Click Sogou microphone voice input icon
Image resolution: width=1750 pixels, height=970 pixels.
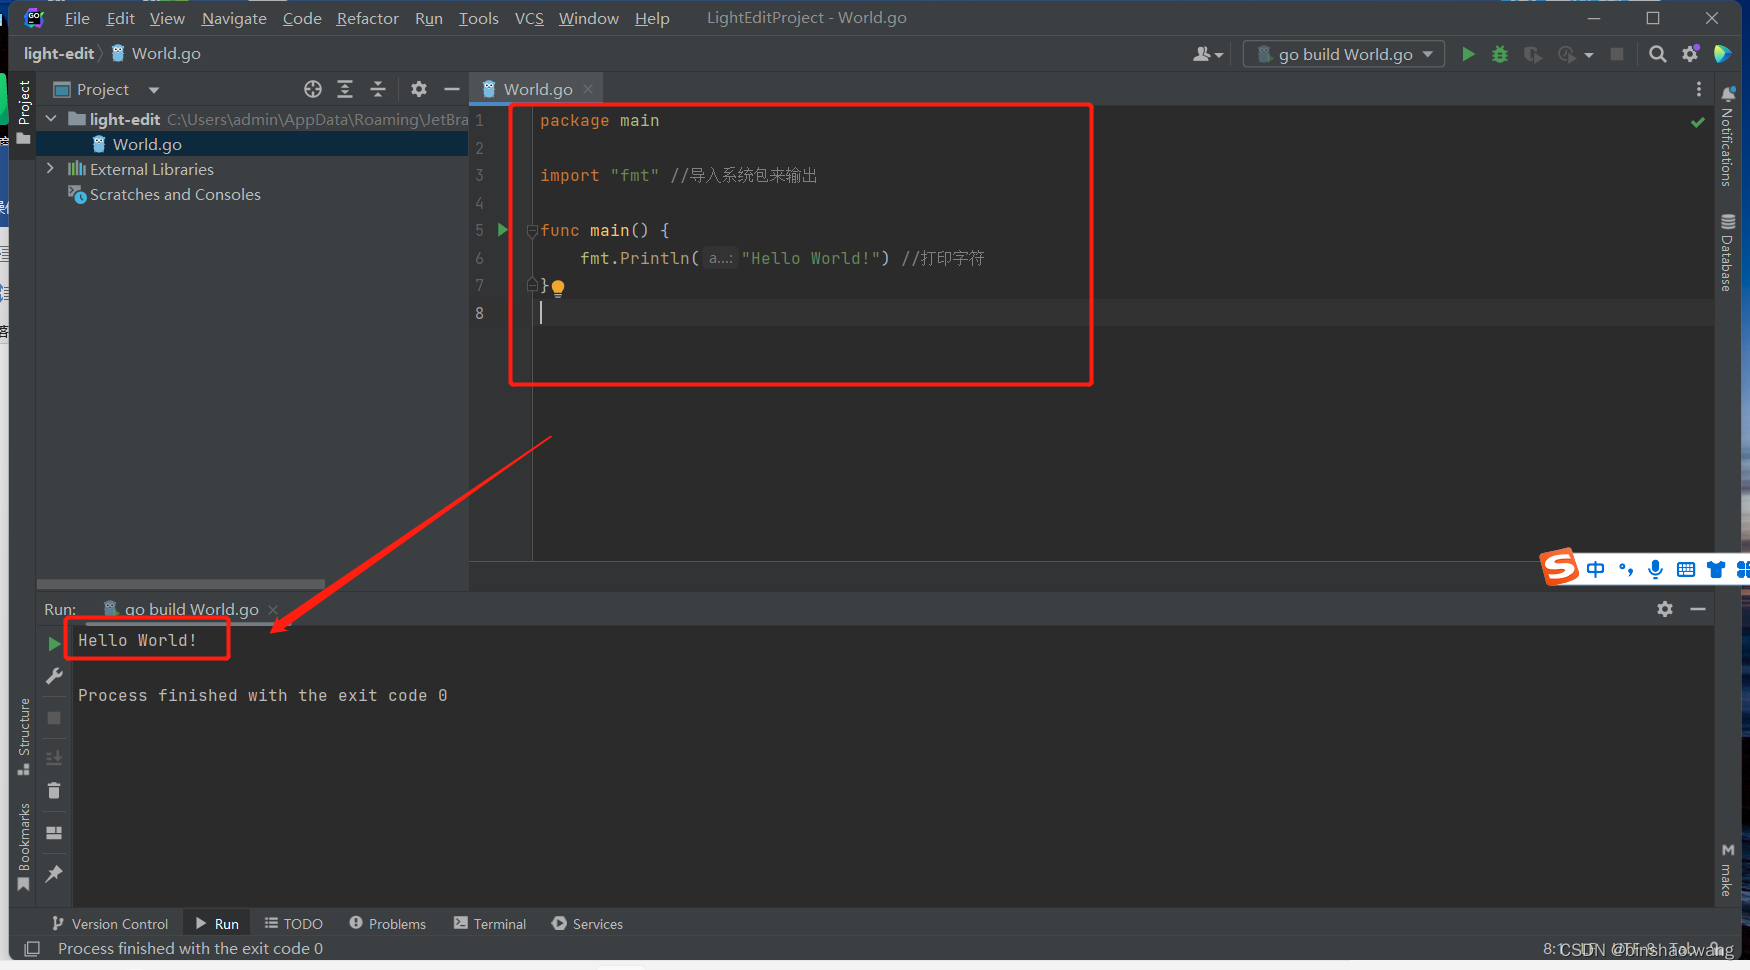tap(1655, 569)
